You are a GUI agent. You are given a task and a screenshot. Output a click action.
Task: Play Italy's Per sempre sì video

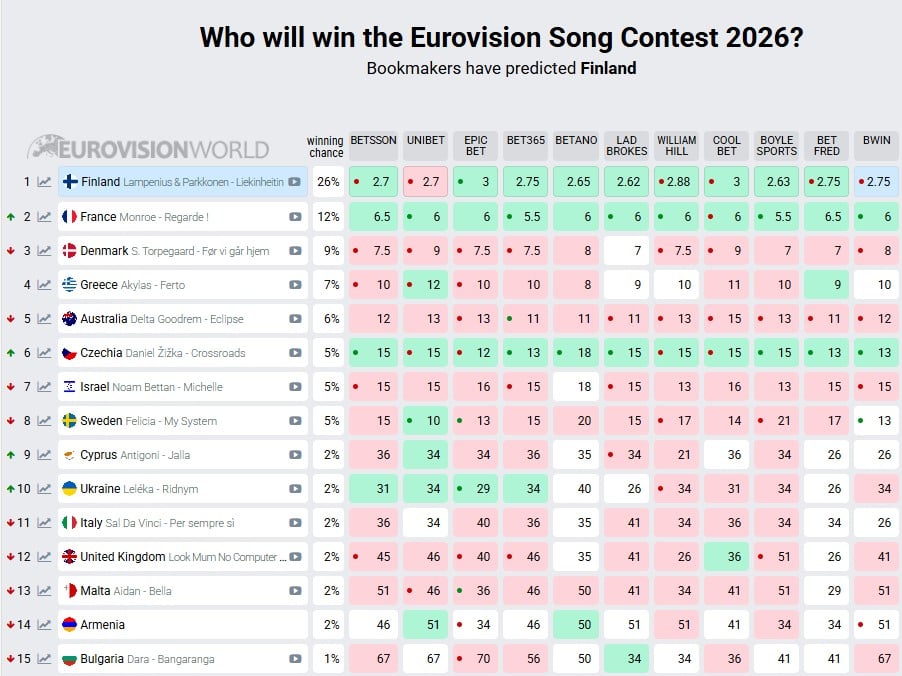tap(295, 523)
